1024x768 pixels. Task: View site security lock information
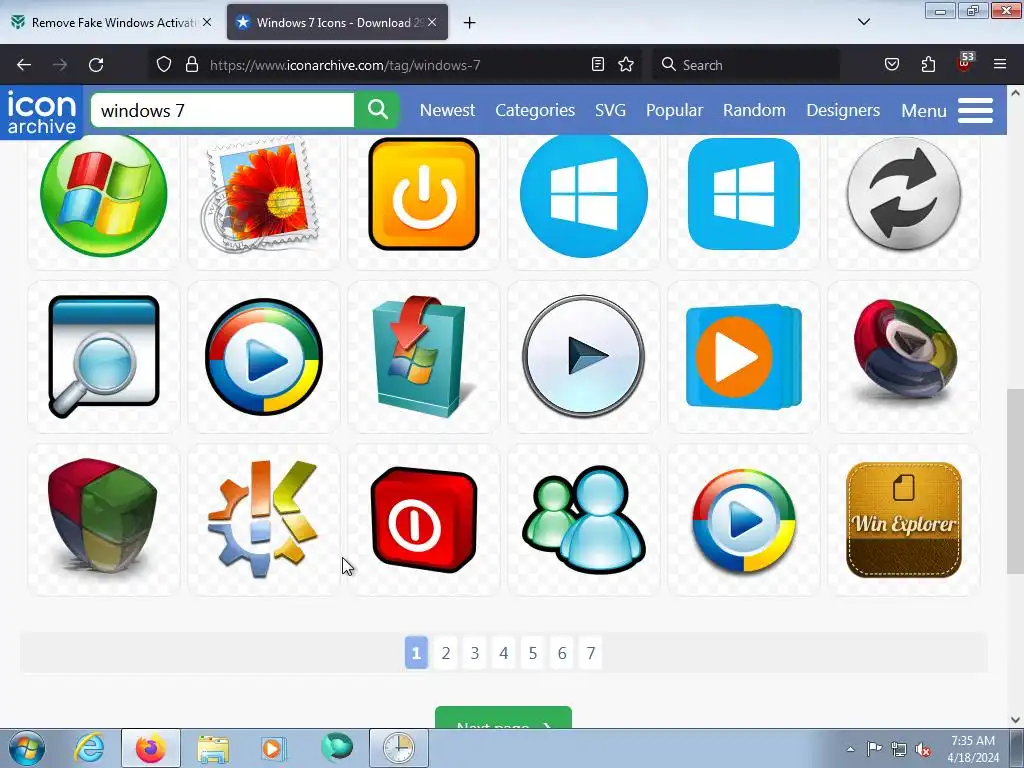click(x=191, y=65)
